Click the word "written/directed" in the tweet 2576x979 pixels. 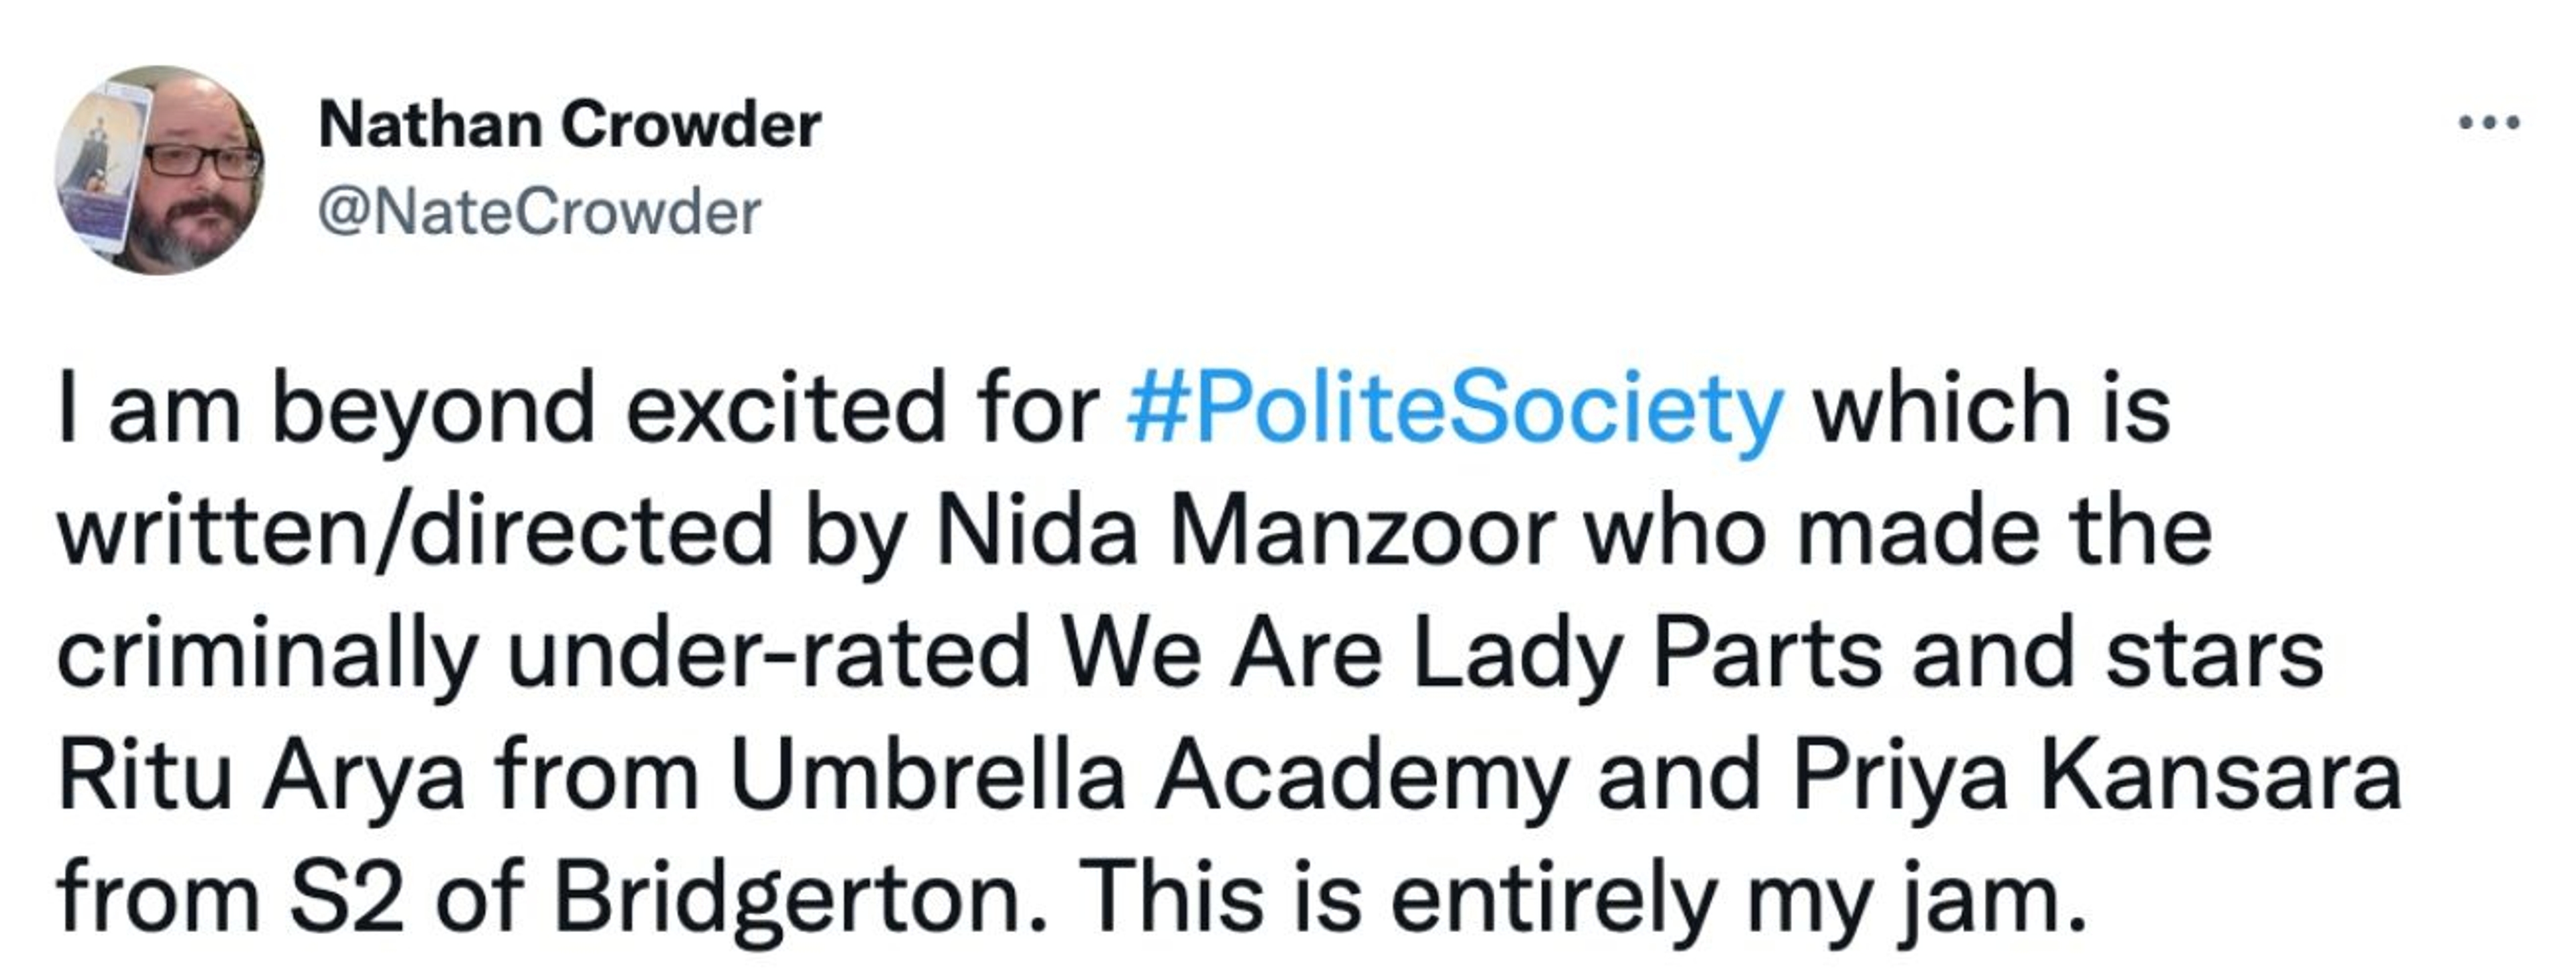point(415,531)
